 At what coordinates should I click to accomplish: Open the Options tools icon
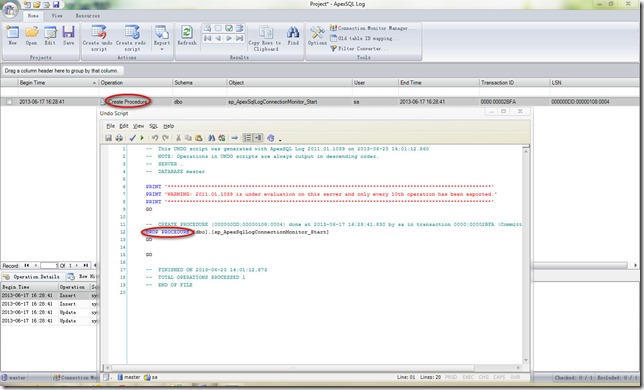pyautogui.click(x=317, y=35)
